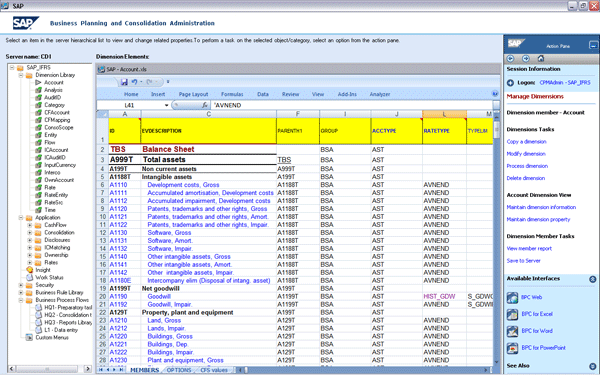Viewport: 600px width, 375px height.
Task: Open BPC for Word icon
Action: [512, 331]
